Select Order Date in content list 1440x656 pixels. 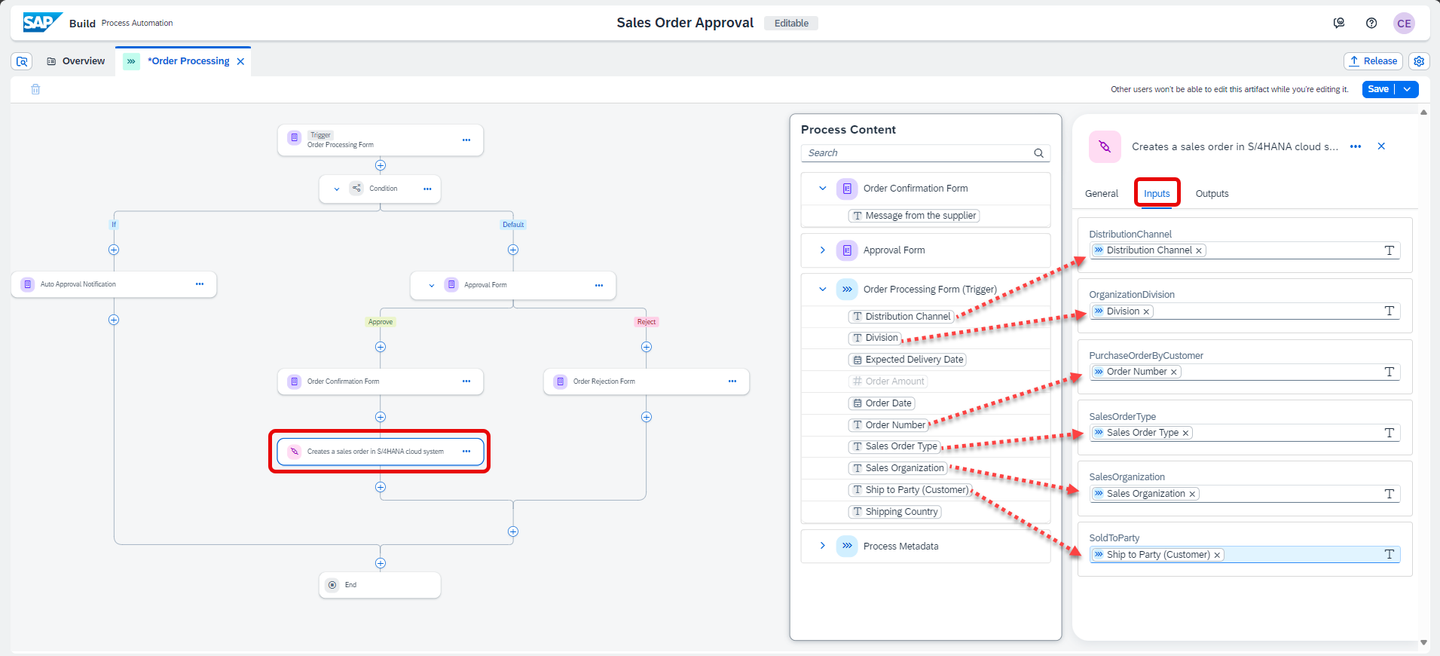coord(881,403)
